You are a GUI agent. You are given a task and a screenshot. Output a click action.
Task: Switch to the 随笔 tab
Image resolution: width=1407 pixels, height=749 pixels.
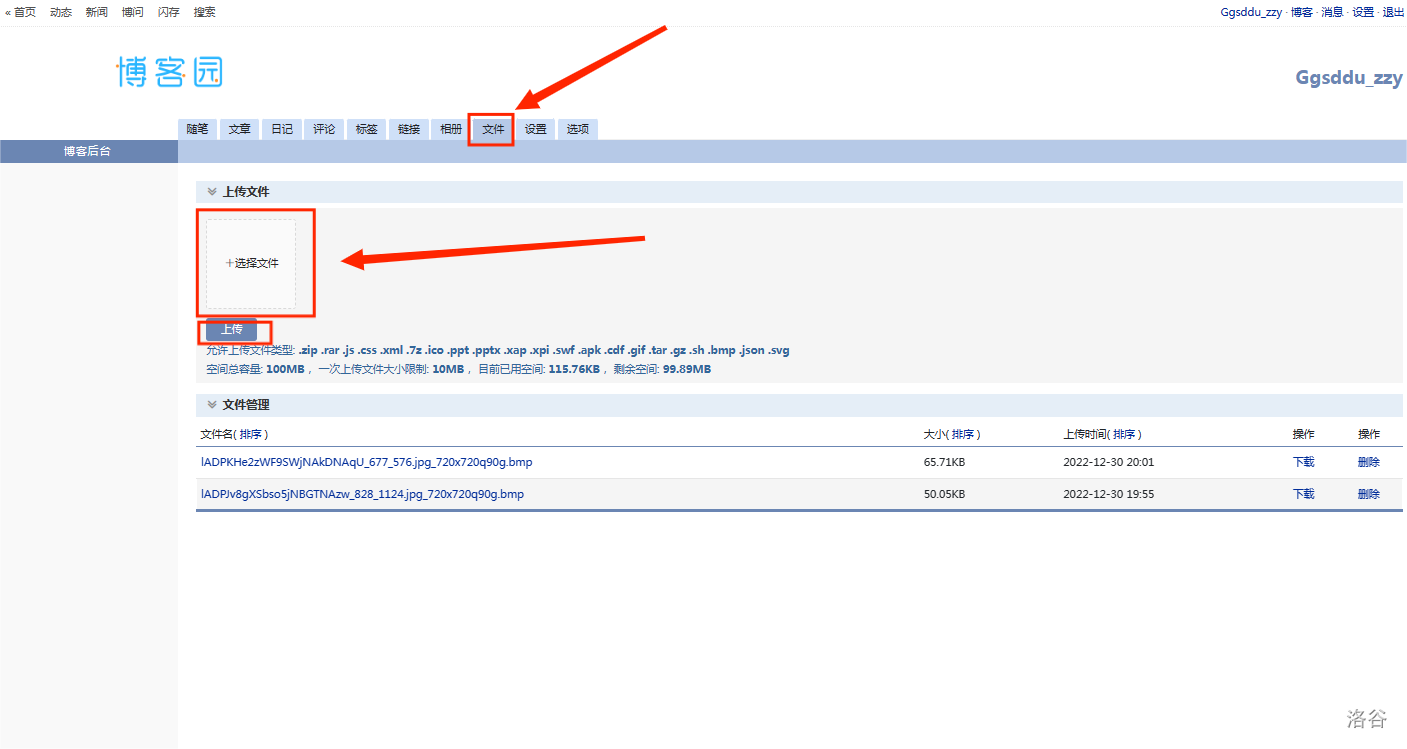(197, 129)
